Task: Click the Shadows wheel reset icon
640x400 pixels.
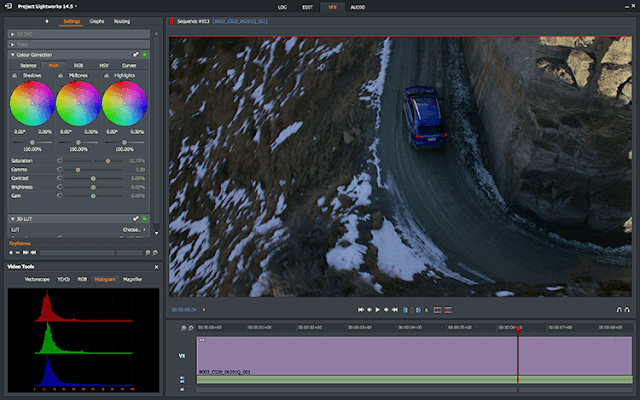Action: [15, 76]
